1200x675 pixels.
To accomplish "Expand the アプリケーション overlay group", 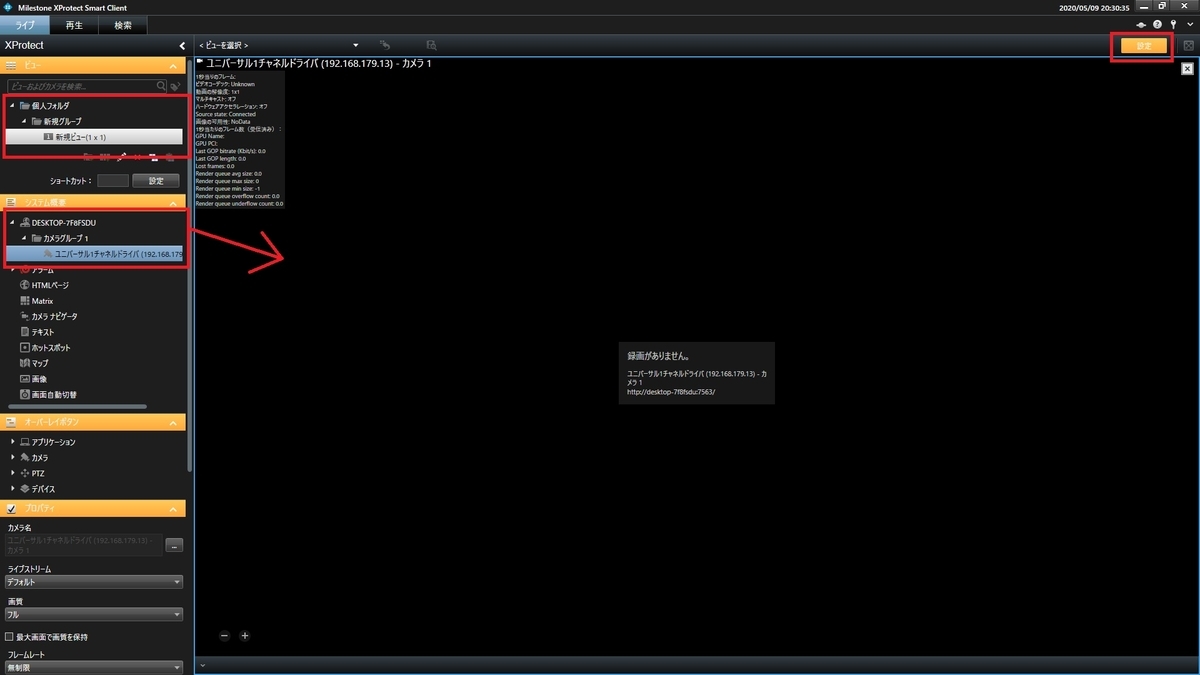I will click(x=12, y=442).
